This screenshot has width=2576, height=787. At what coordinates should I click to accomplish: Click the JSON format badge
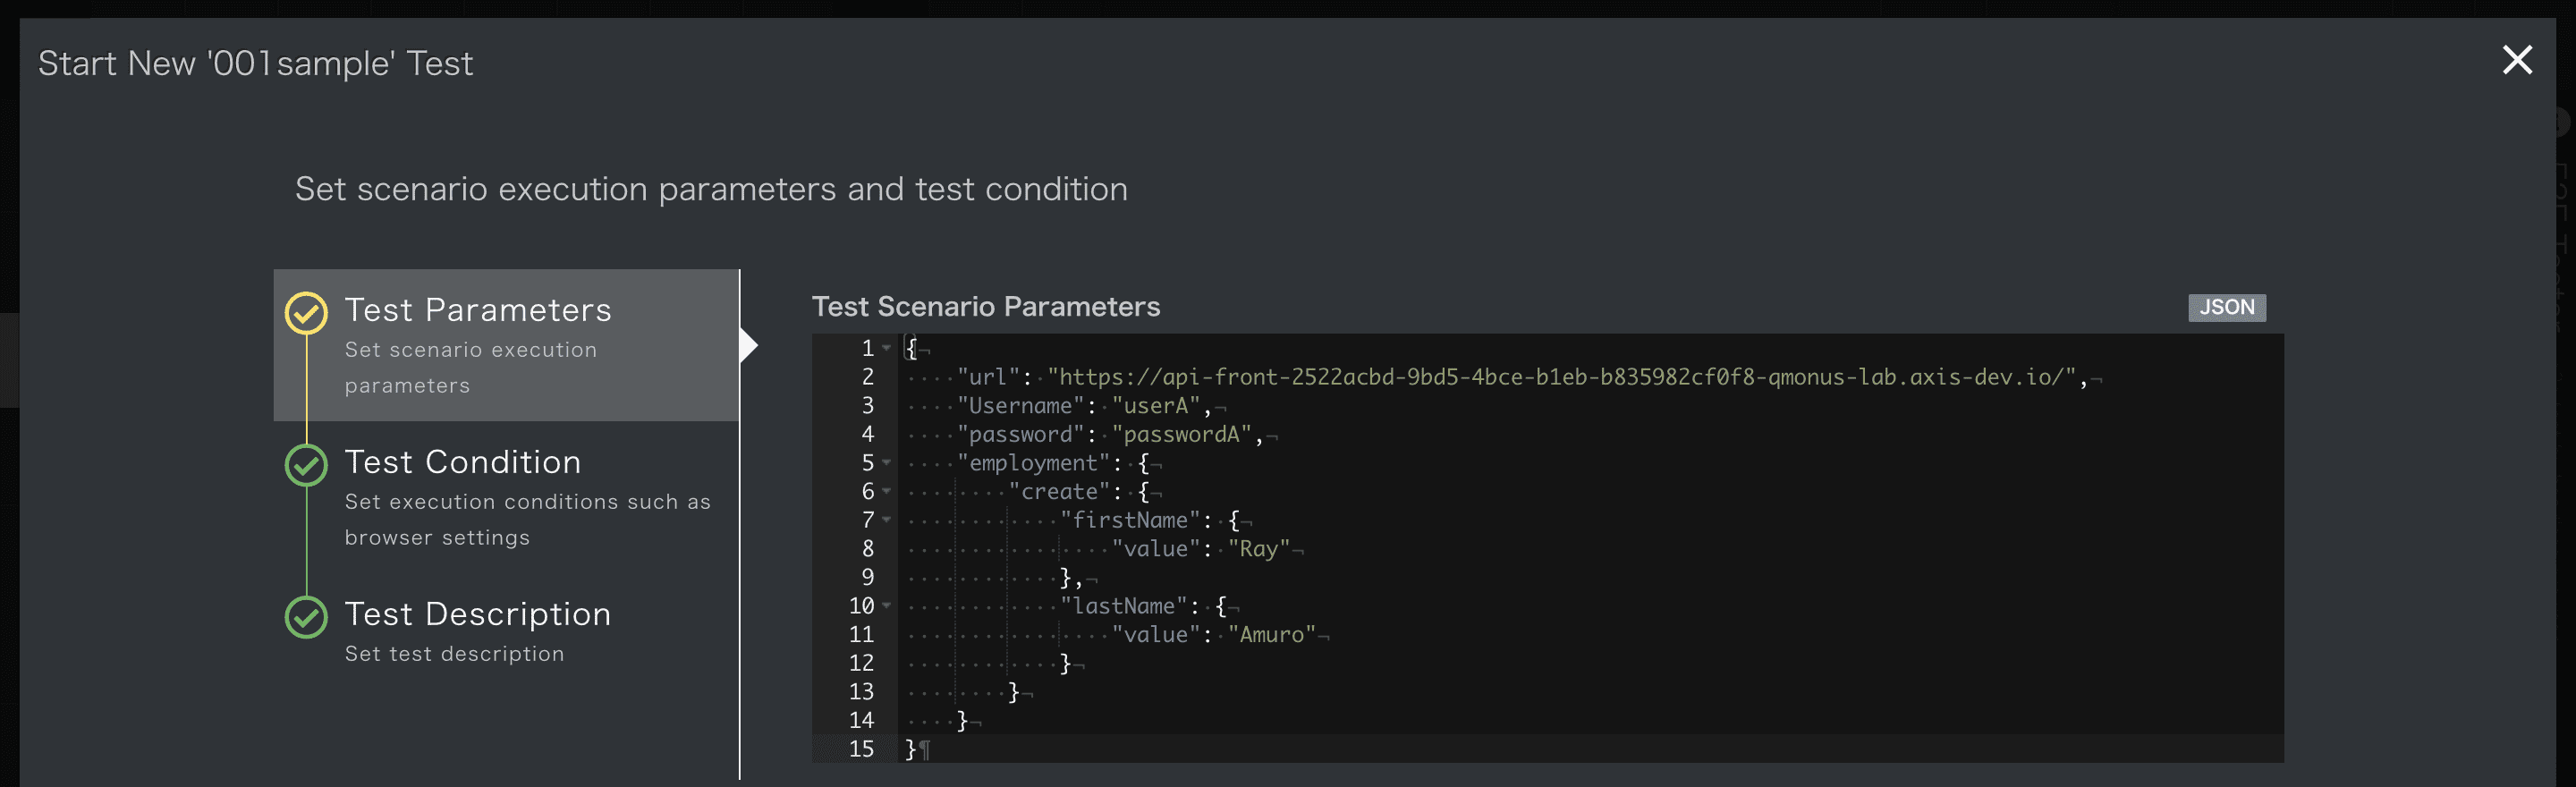(x=2227, y=307)
